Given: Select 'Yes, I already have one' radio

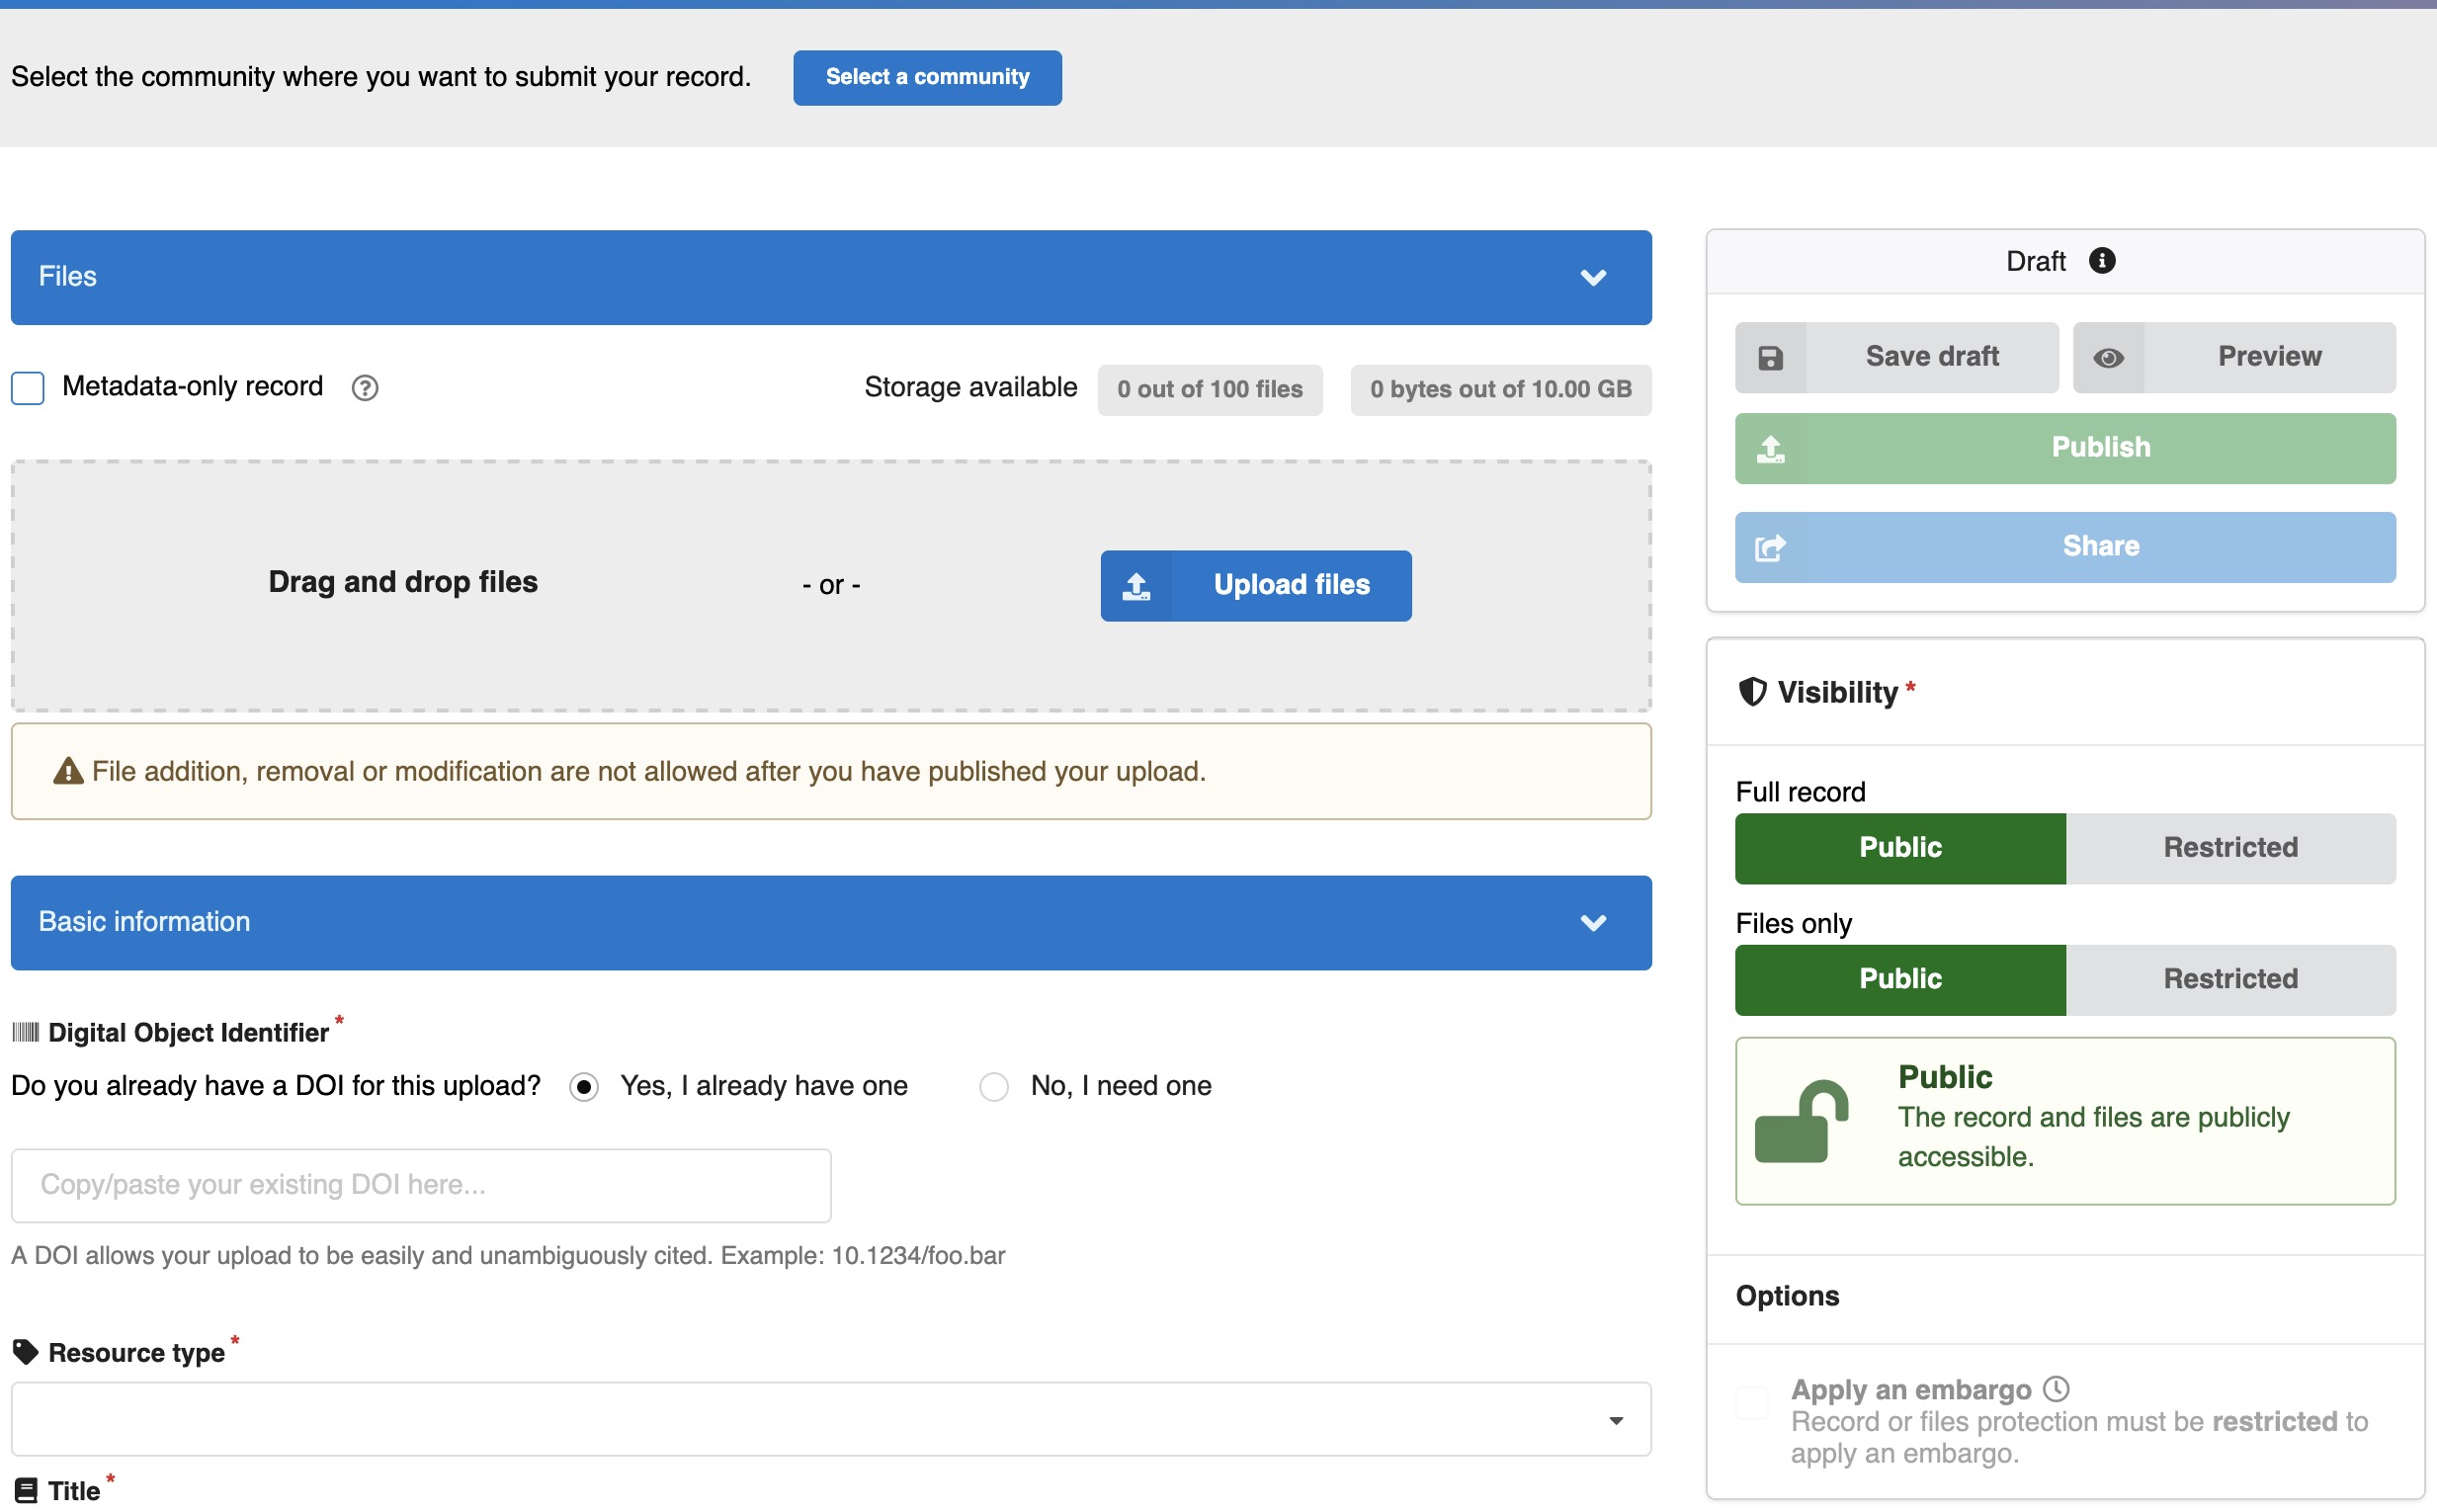Looking at the screenshot, I should coord(584,1087).
